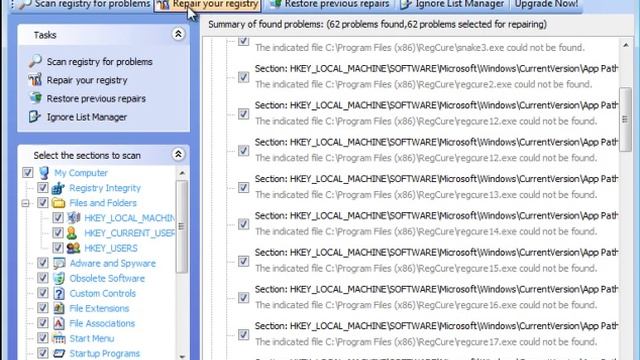Click the Start Menu icon in tree

click(x=59, y=338)
